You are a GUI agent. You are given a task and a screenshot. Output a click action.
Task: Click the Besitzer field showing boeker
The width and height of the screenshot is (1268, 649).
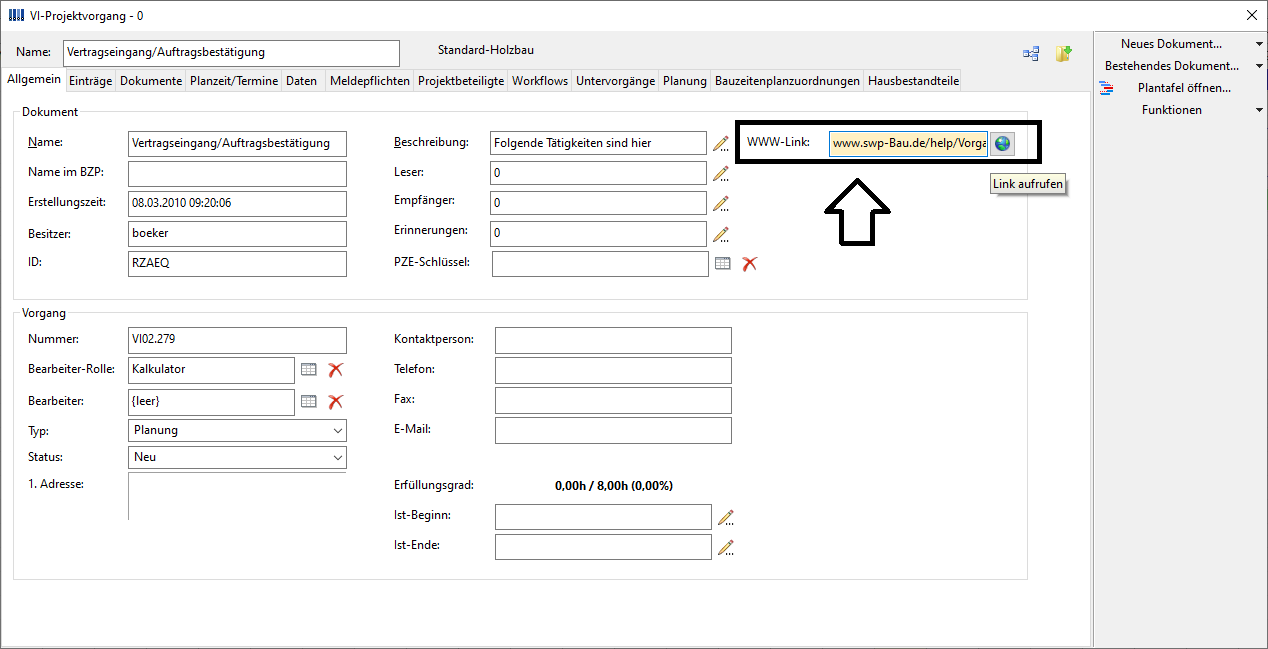(x=238, y=234)
